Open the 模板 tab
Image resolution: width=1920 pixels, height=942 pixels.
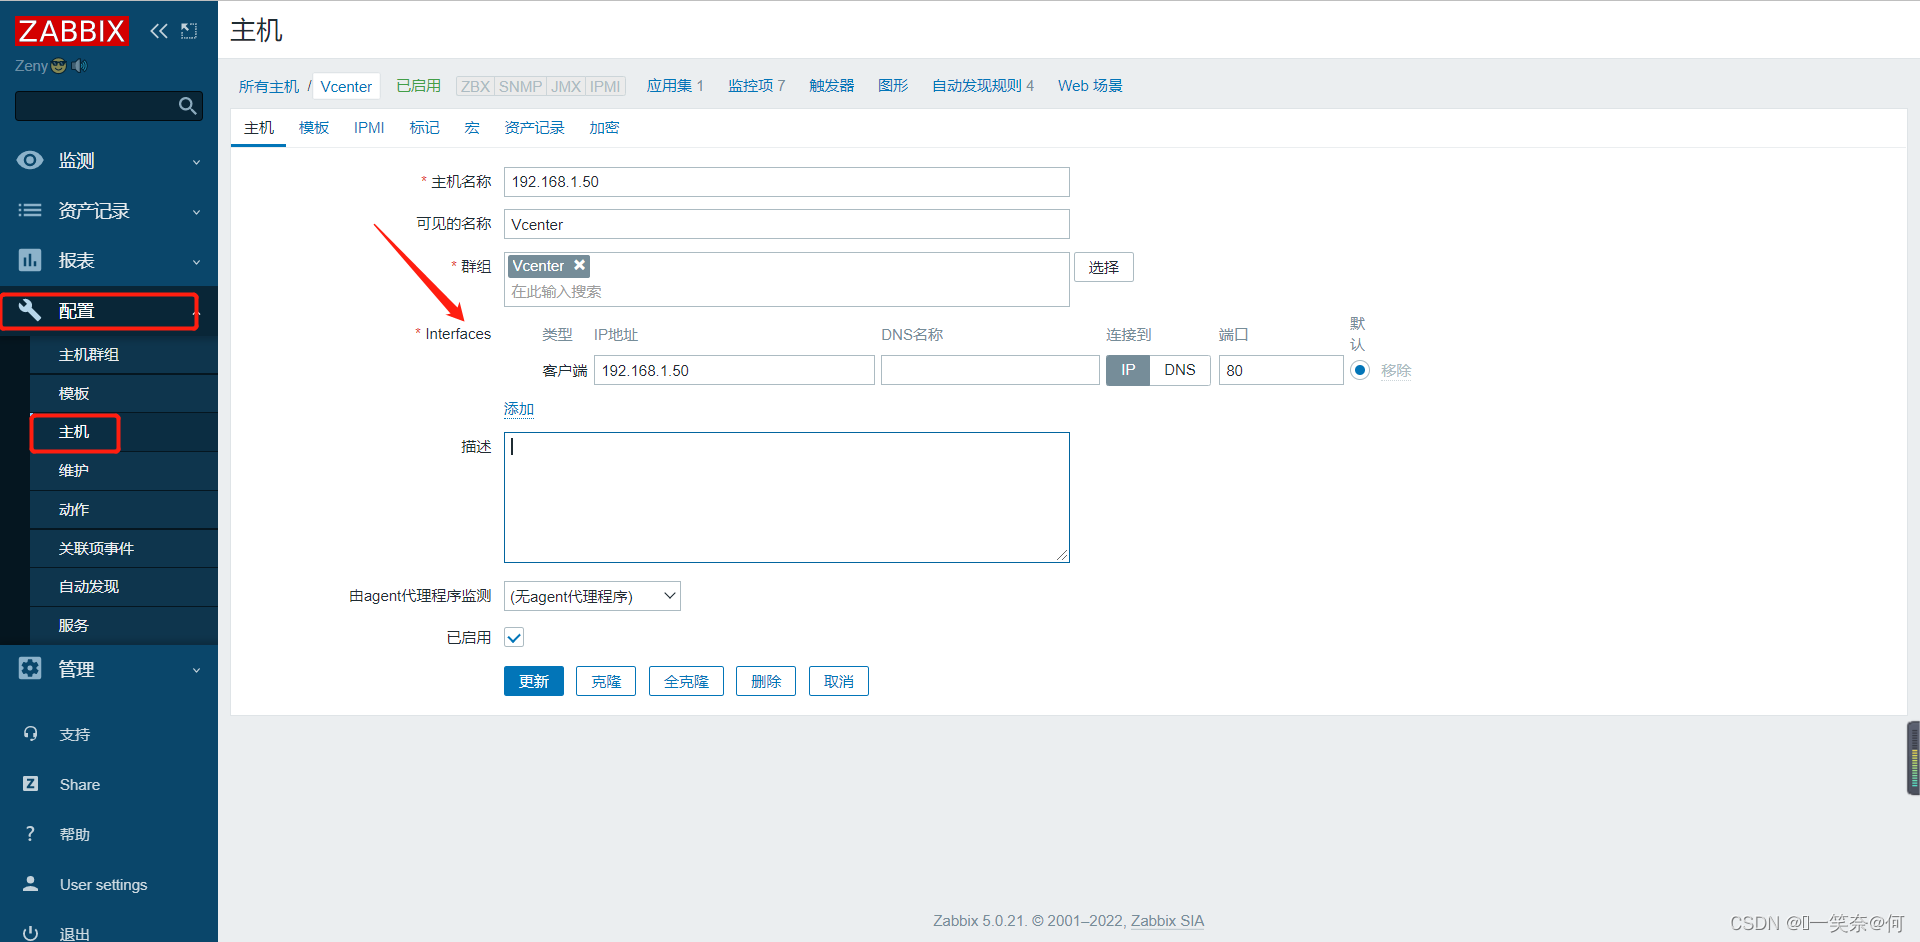(314, 128)
